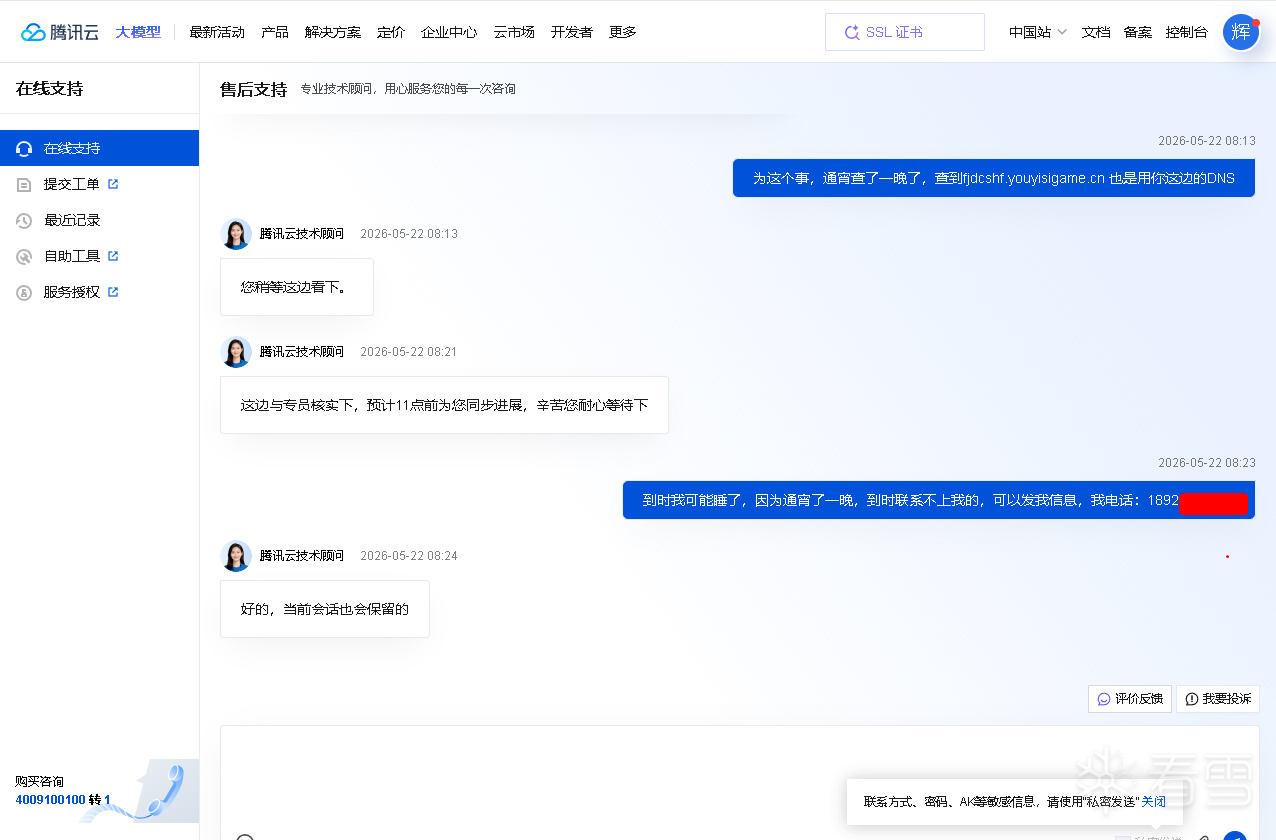
Task: Expand the 更多 navigation menu
Action: click(623, 32)
